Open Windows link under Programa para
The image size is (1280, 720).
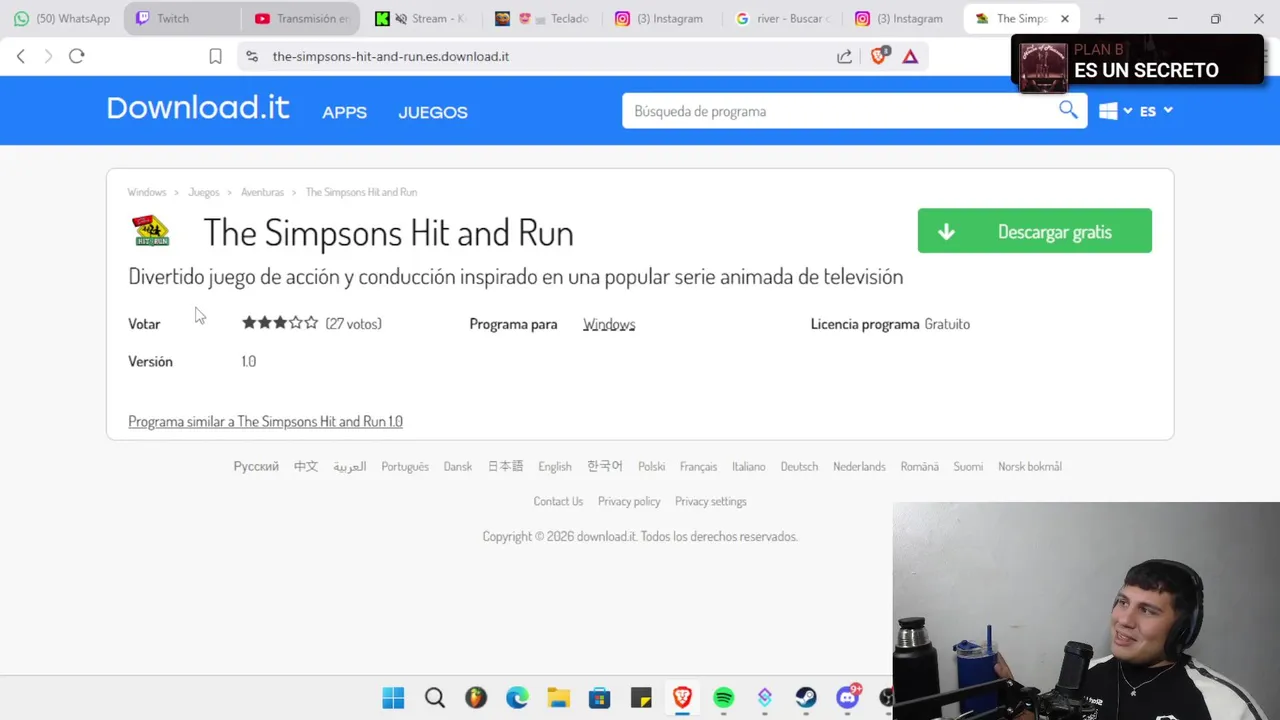[x=609, y=324]
